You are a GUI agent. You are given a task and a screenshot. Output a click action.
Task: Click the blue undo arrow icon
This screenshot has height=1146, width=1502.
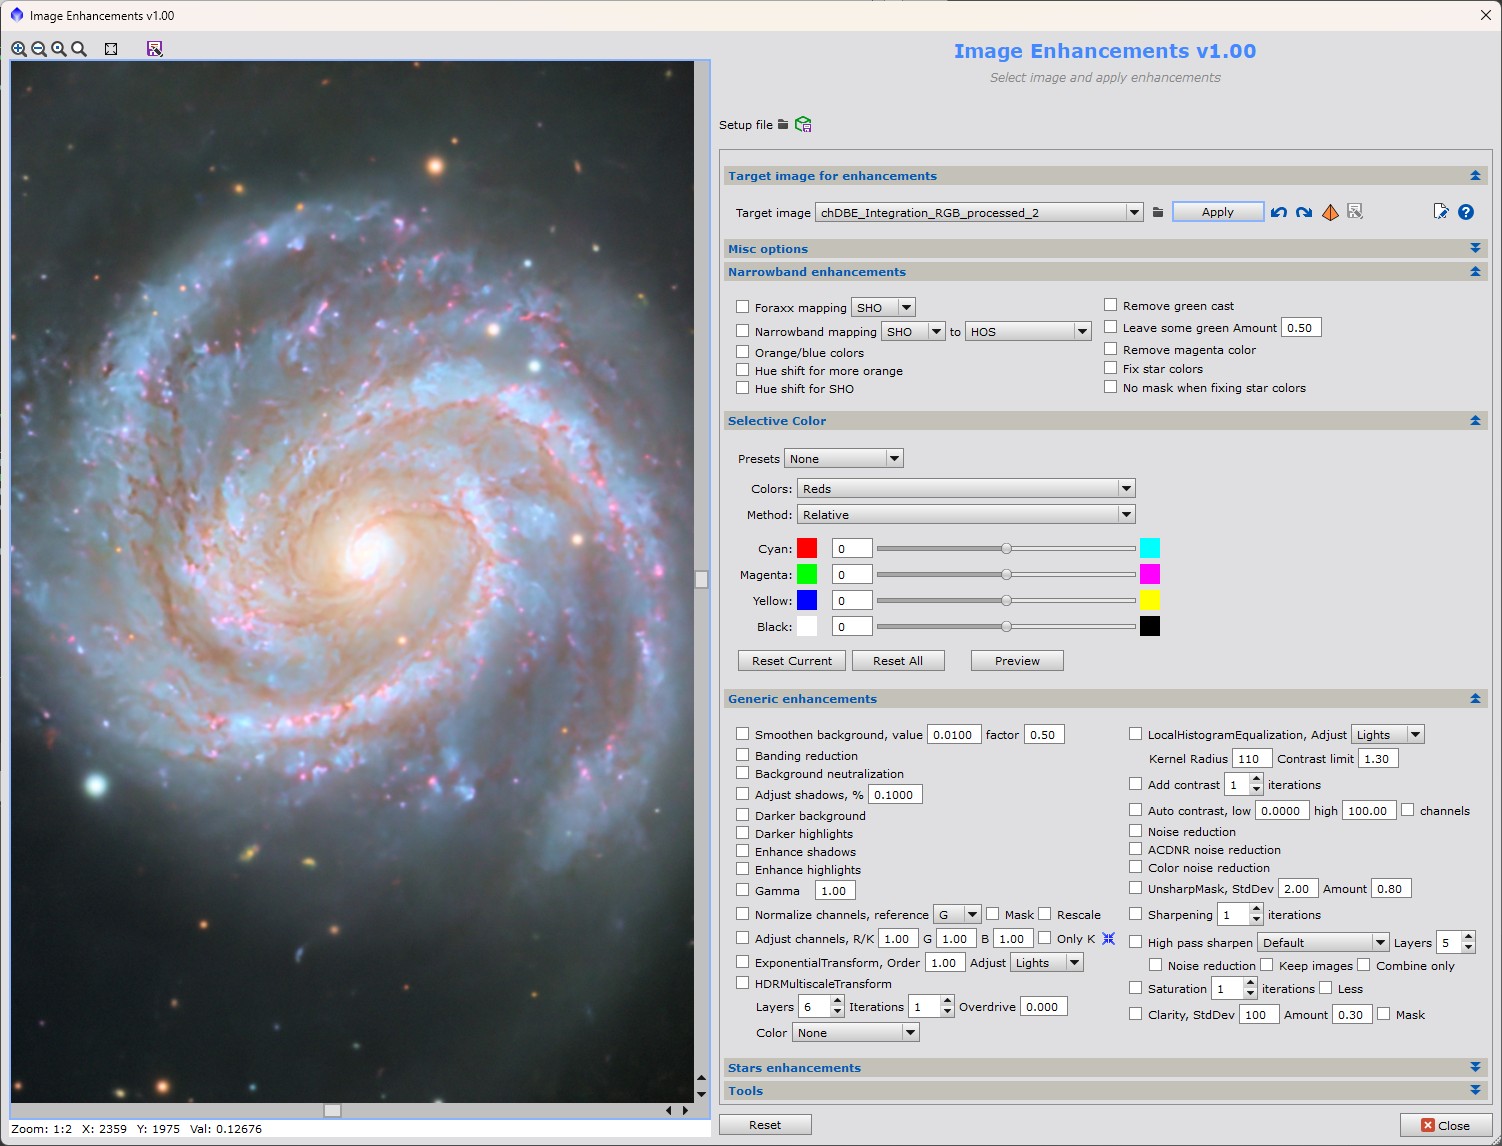tap(1278, 212)
